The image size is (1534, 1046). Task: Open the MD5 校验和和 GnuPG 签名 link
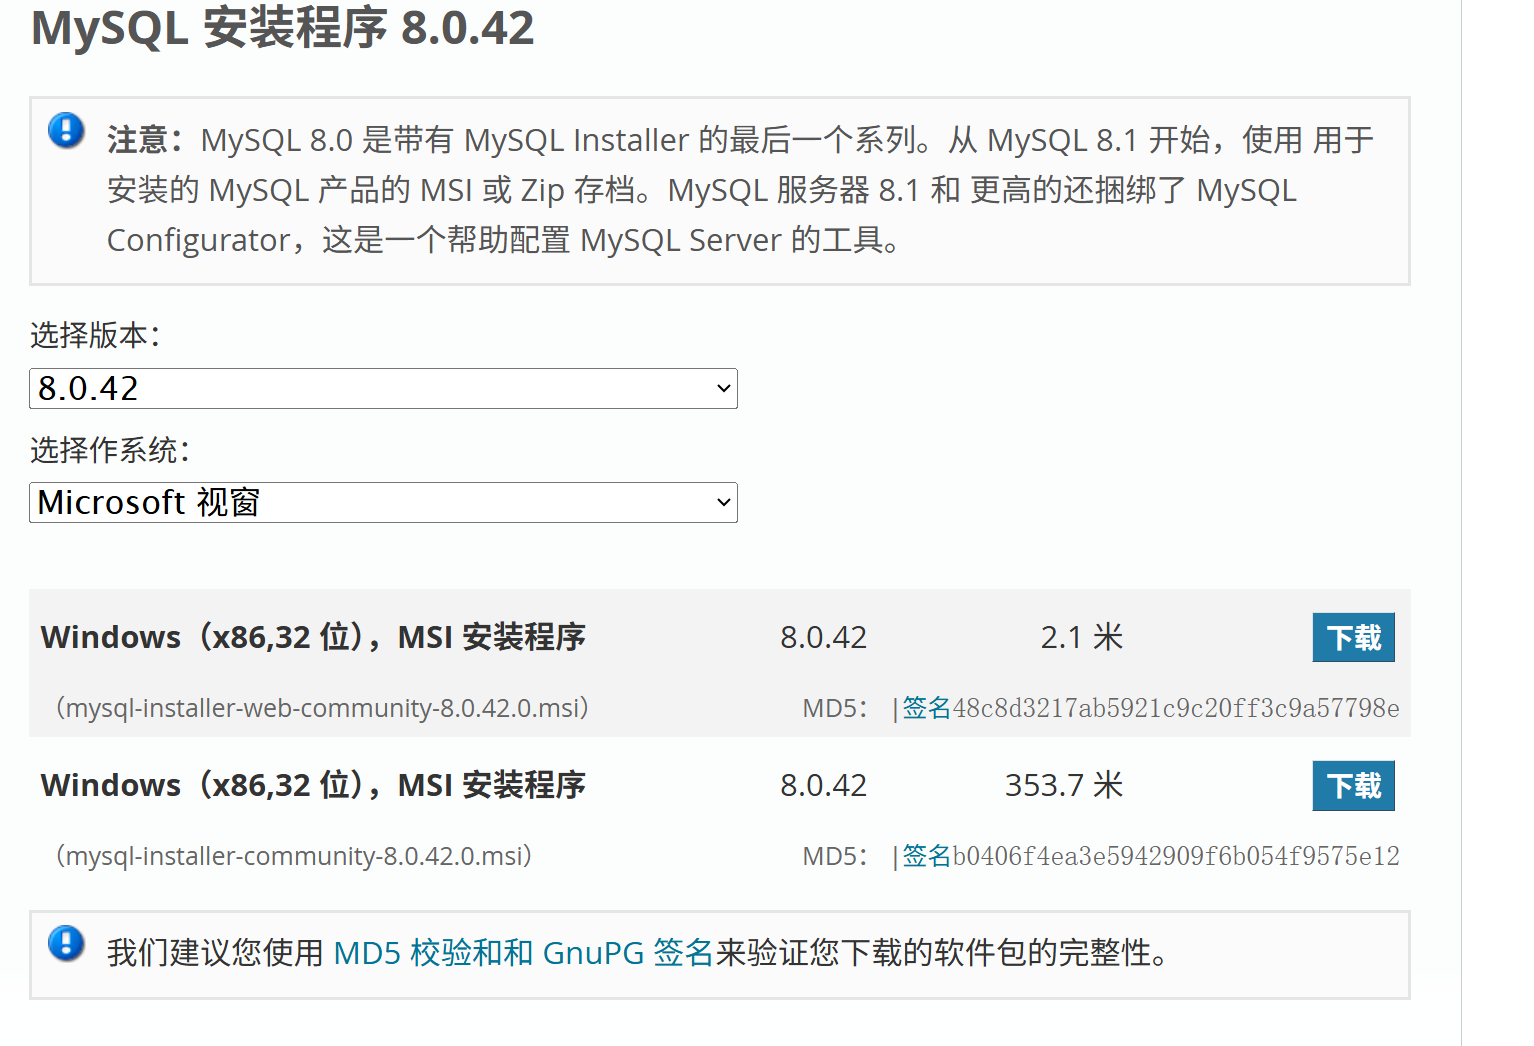coord(523,953)
